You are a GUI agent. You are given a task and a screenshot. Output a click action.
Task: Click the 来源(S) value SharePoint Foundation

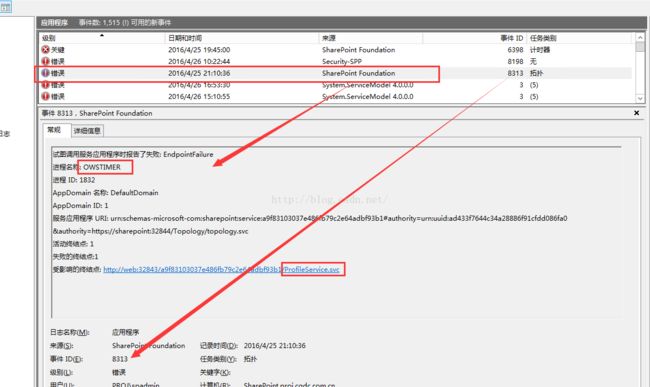[148, 346]
